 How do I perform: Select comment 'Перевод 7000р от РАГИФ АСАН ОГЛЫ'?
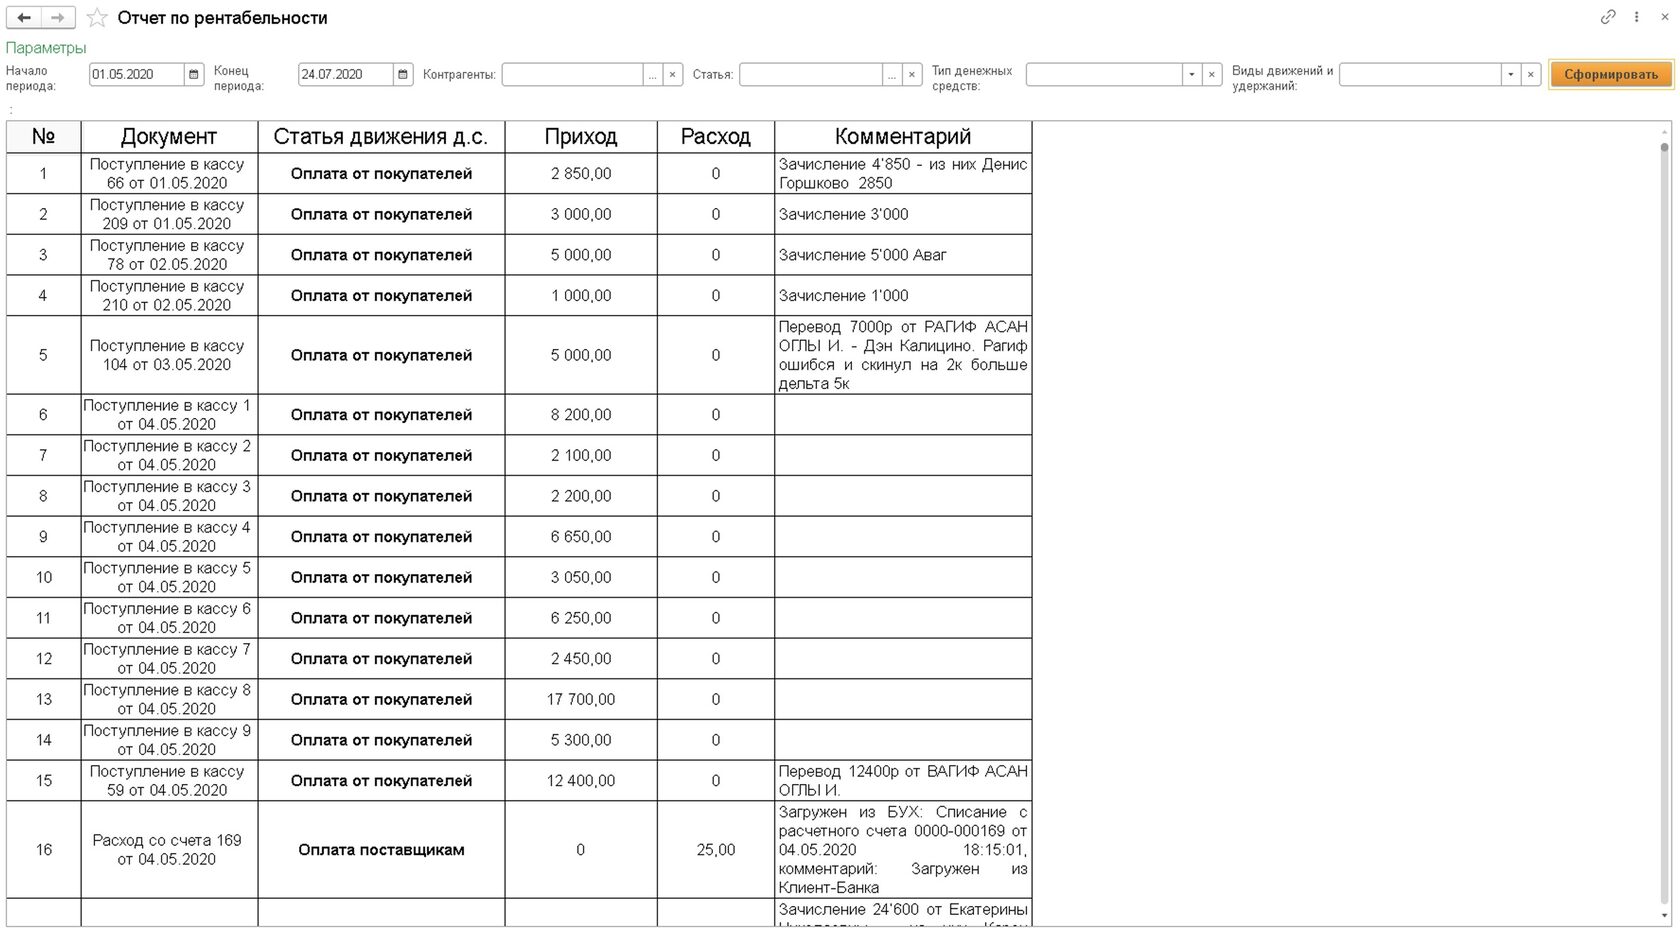tap(903, 355)
